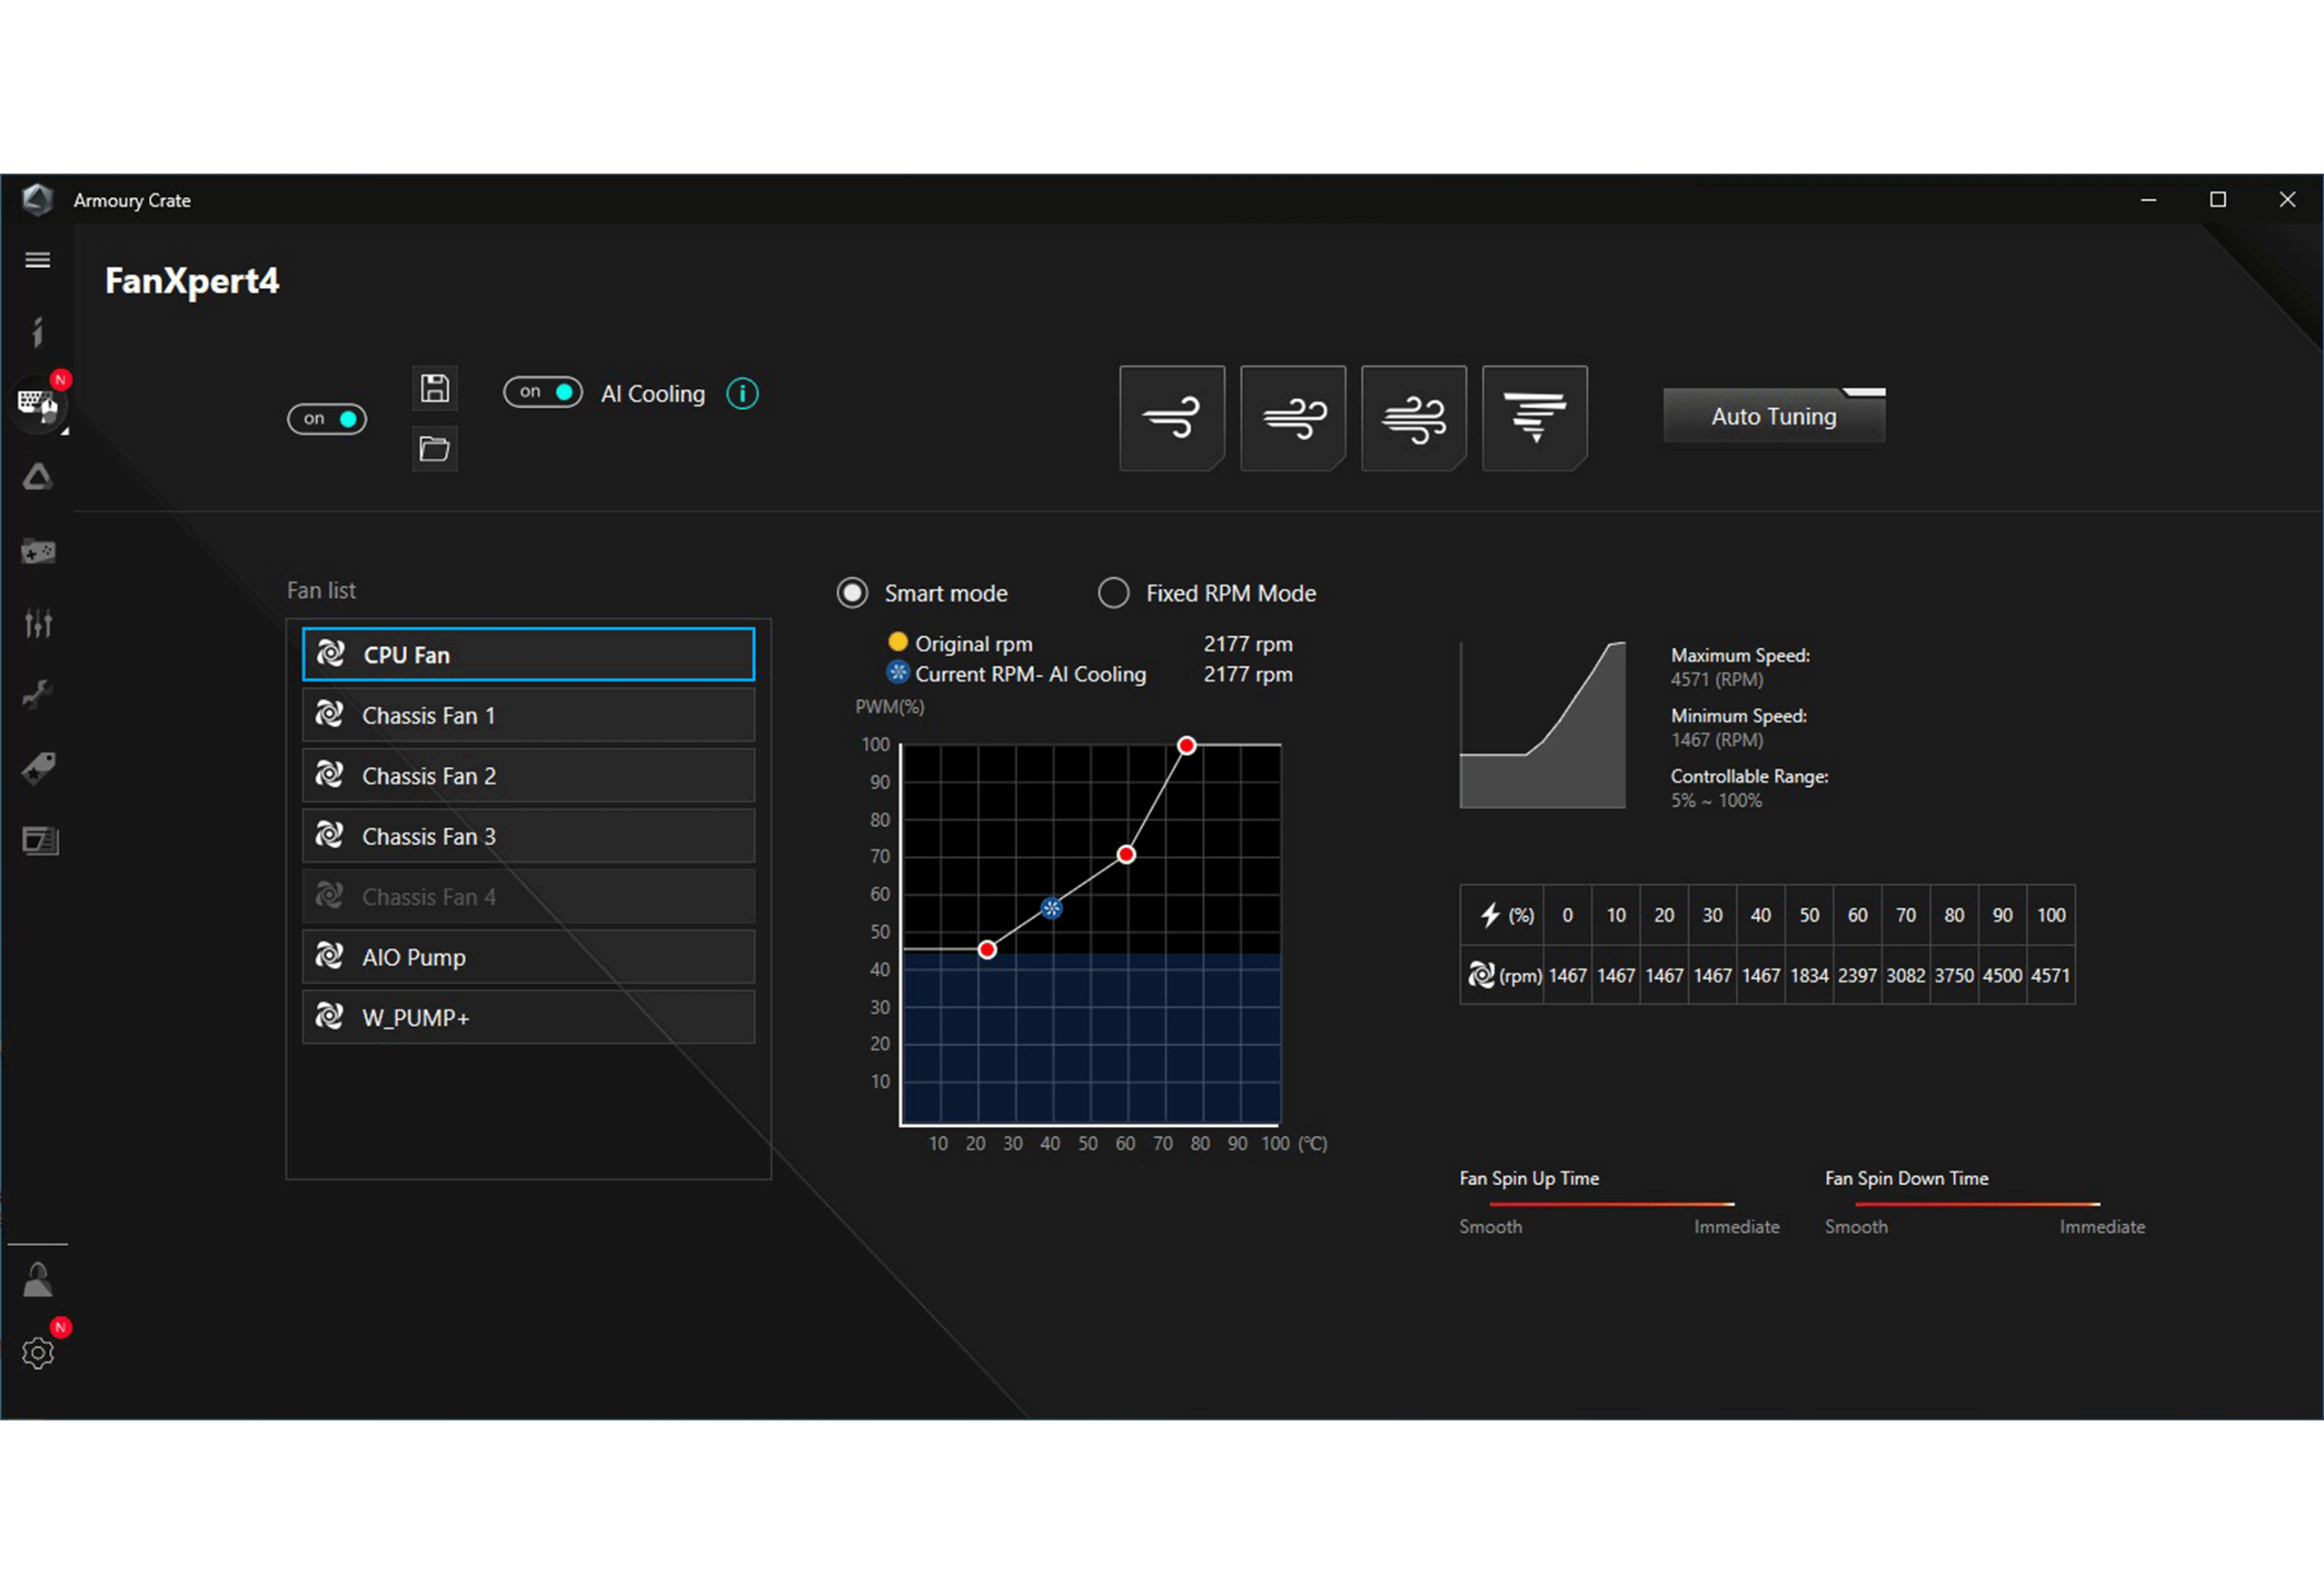Select Chassis Fan 3 in fan list
The width and height of the screenshot is (2324, 1594).
(x=529, y=836)
